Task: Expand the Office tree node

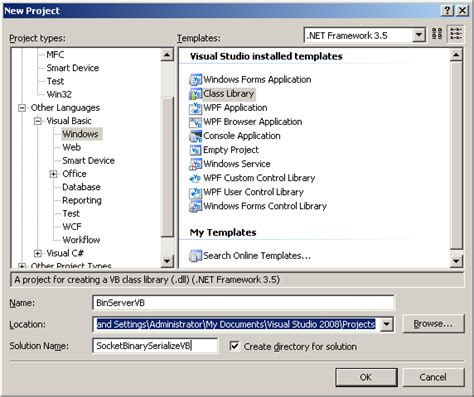Action: (53, 174)
